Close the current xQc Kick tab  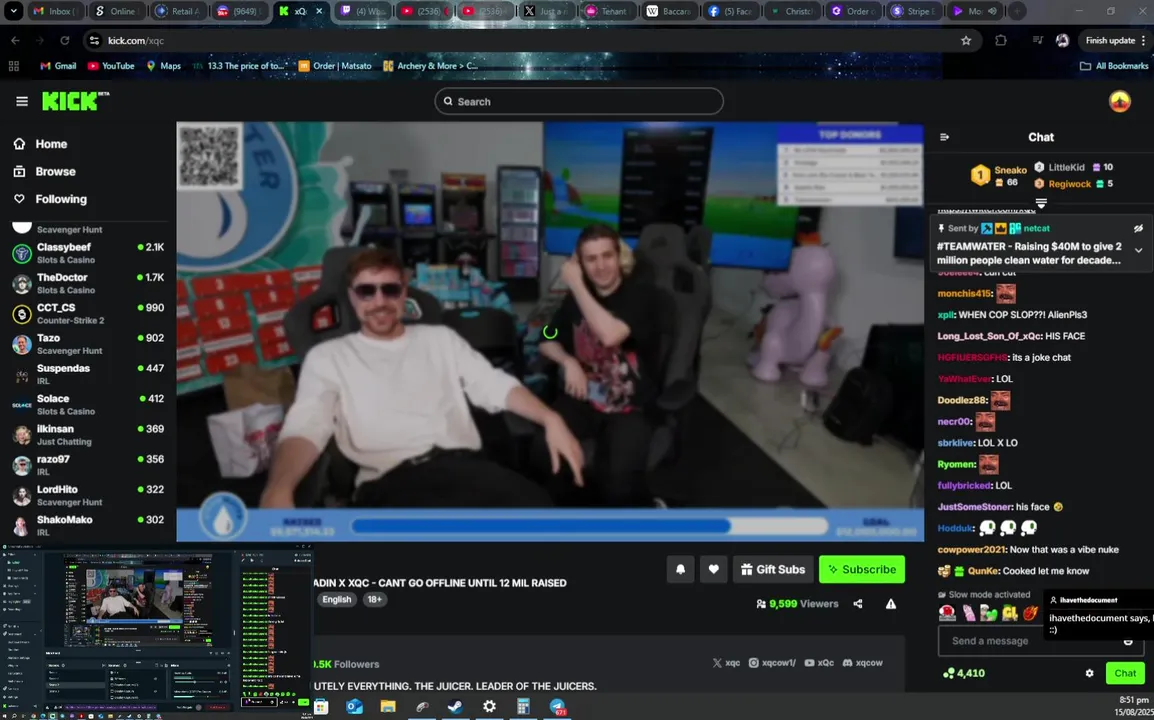click(x=319, y=11)
